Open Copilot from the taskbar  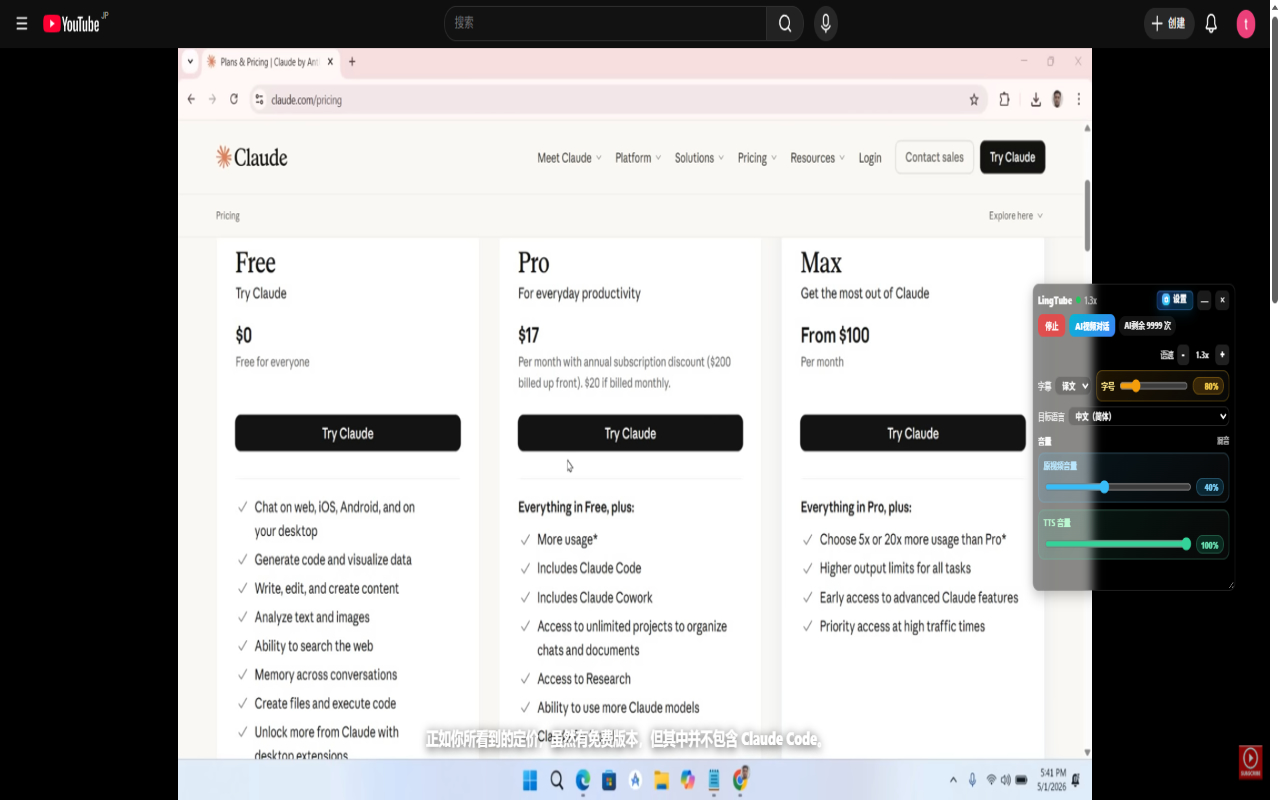[x=687, y=780]
